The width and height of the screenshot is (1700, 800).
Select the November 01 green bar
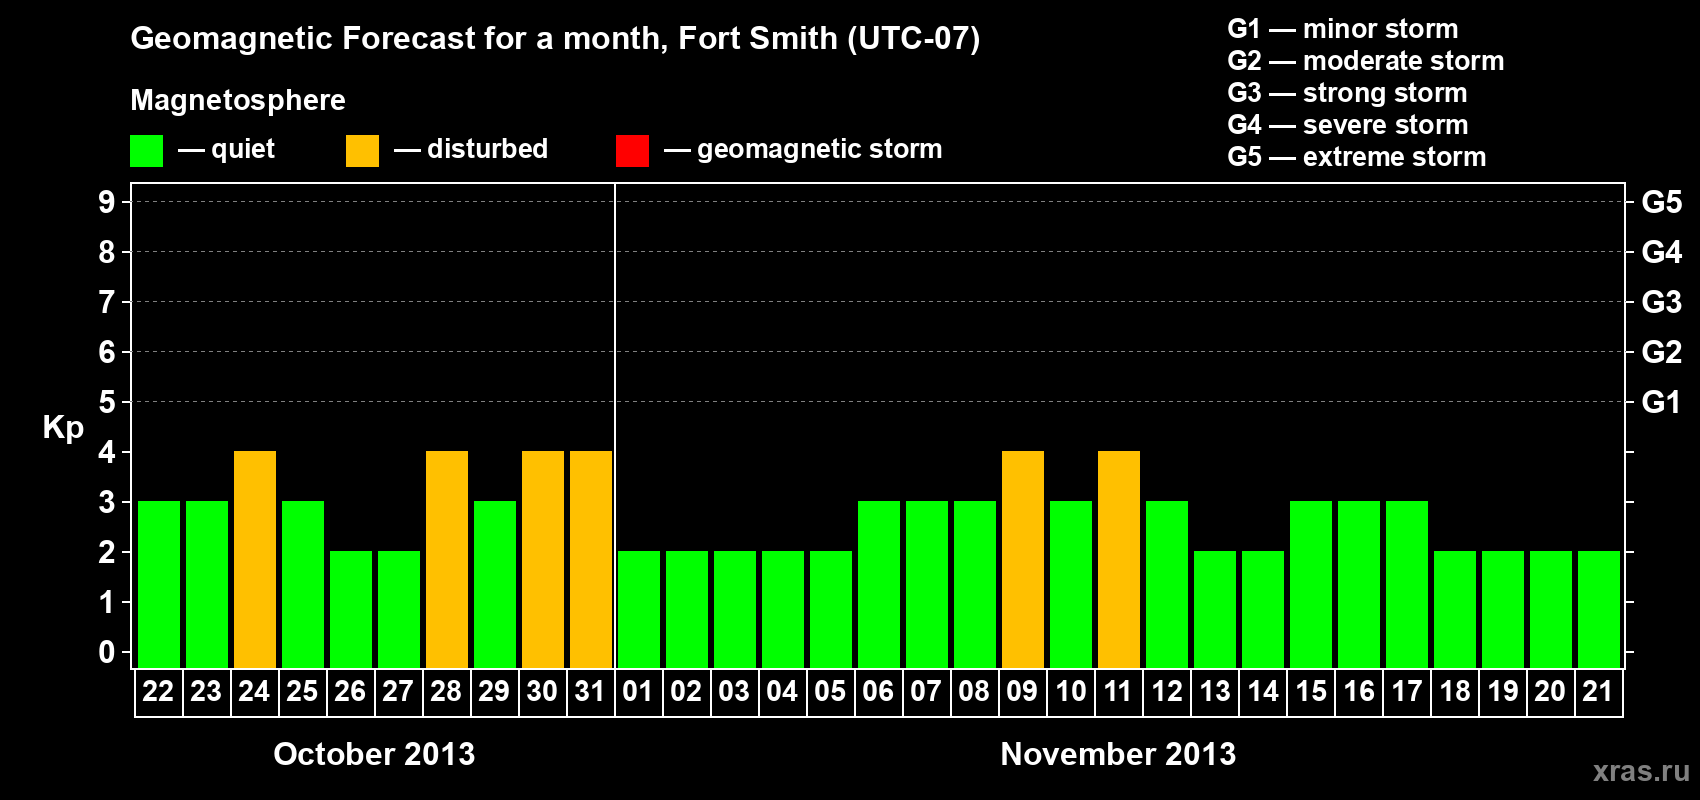pos(639,609)
